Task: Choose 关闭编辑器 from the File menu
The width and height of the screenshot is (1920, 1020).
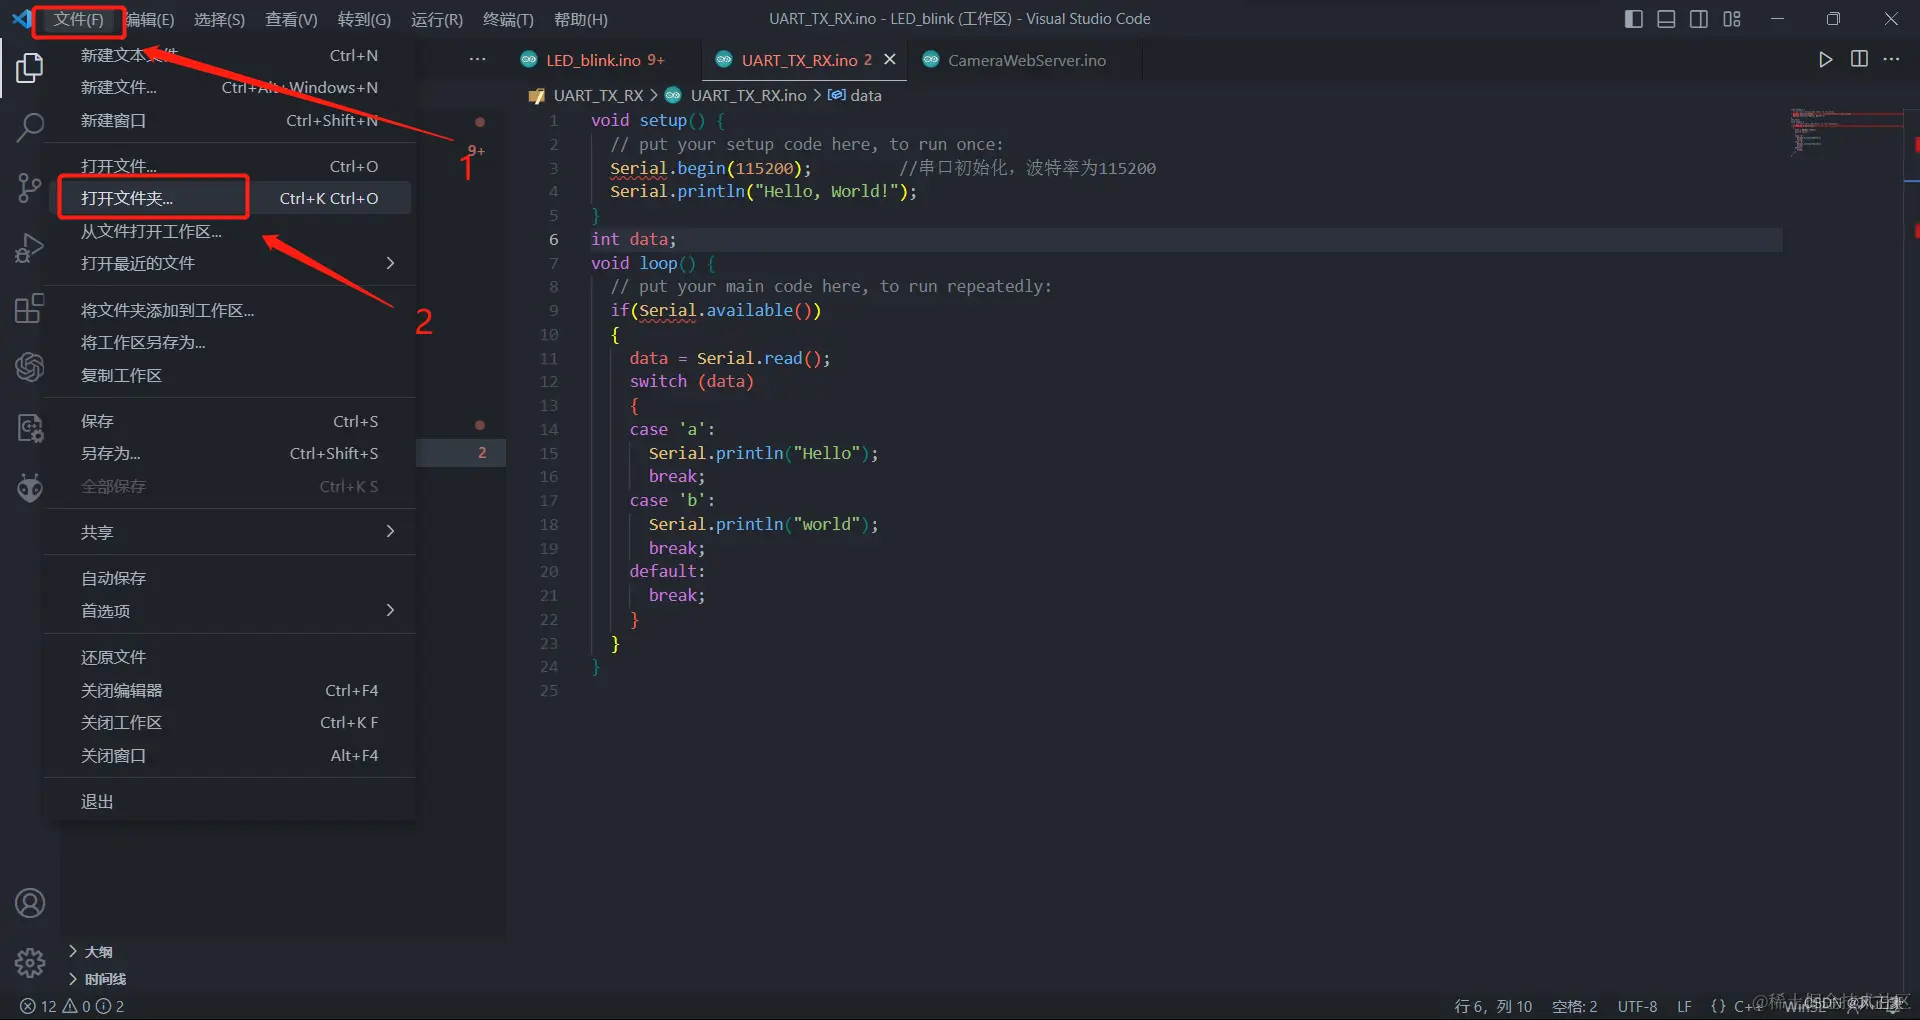Action: 230,690
